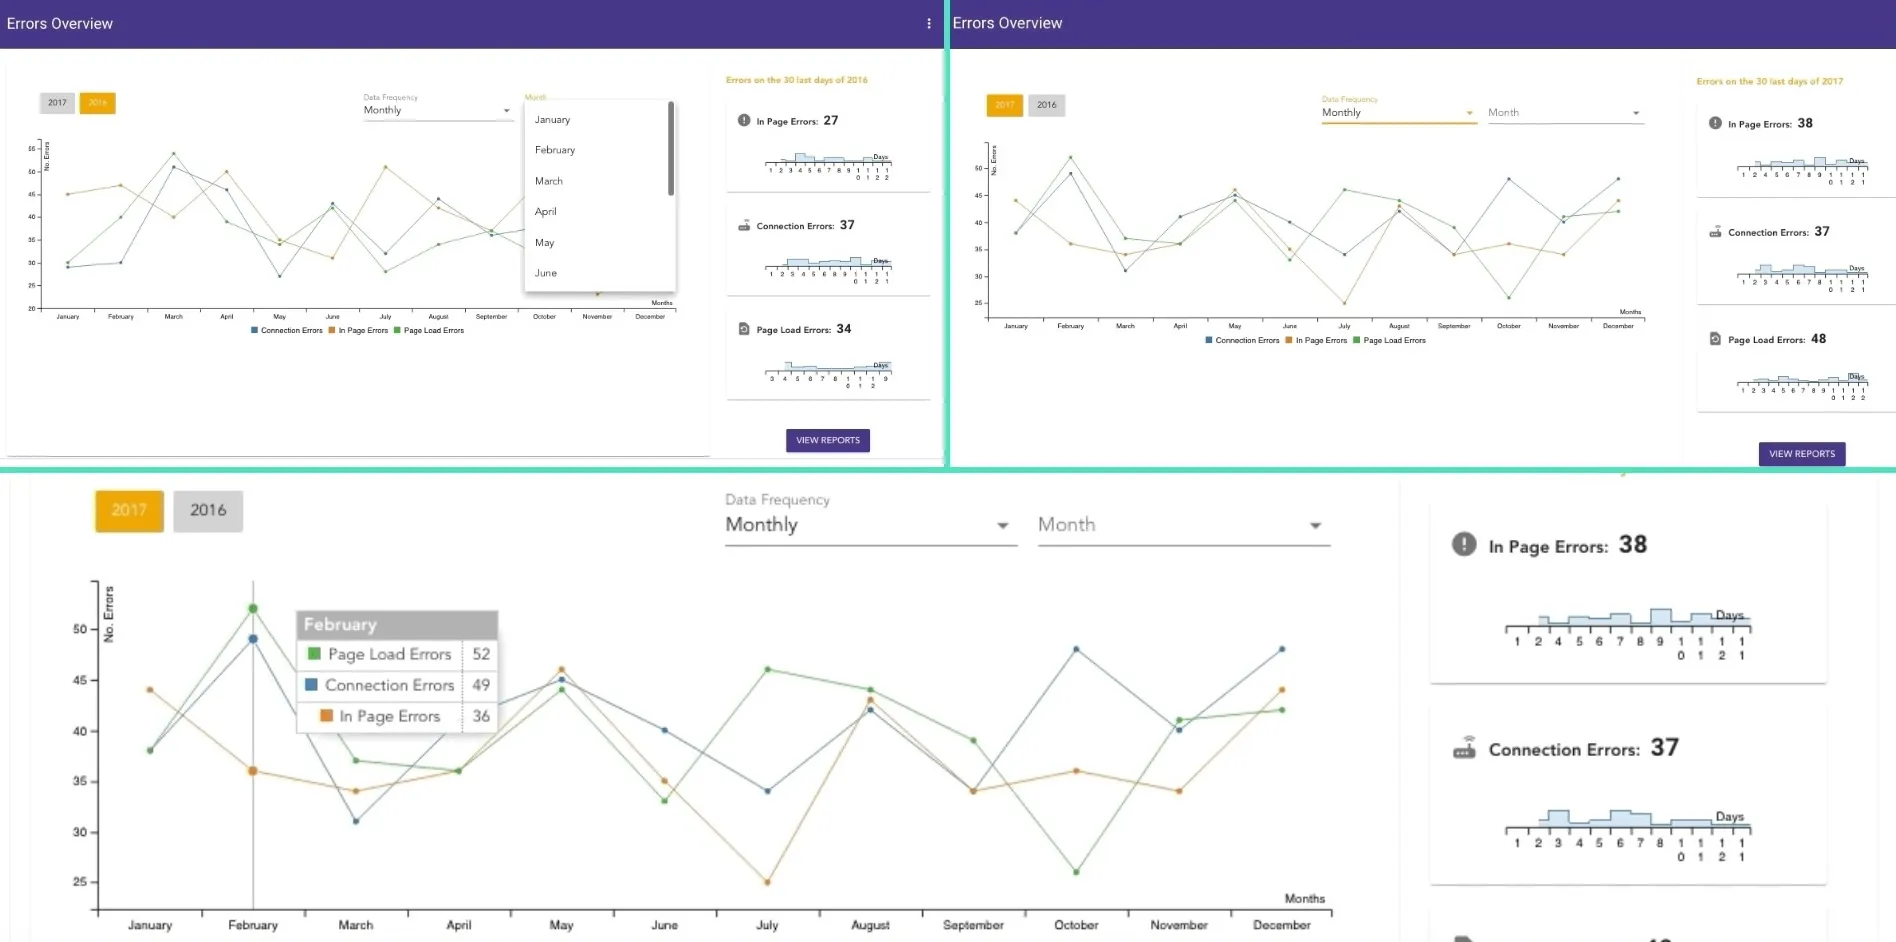Click the Connection Errors router icon in the 2016 summary

point(743,225)
